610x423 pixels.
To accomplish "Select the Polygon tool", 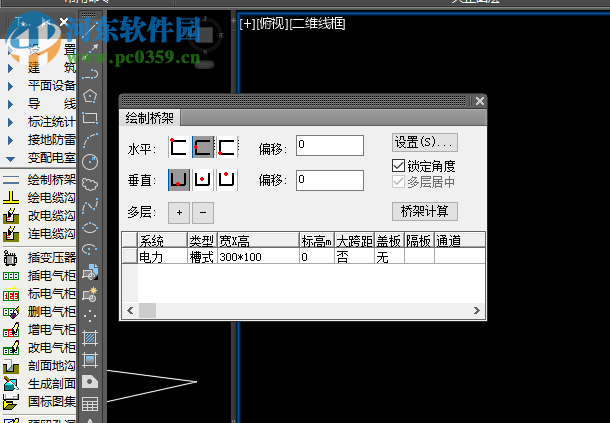I will [90, 96].
